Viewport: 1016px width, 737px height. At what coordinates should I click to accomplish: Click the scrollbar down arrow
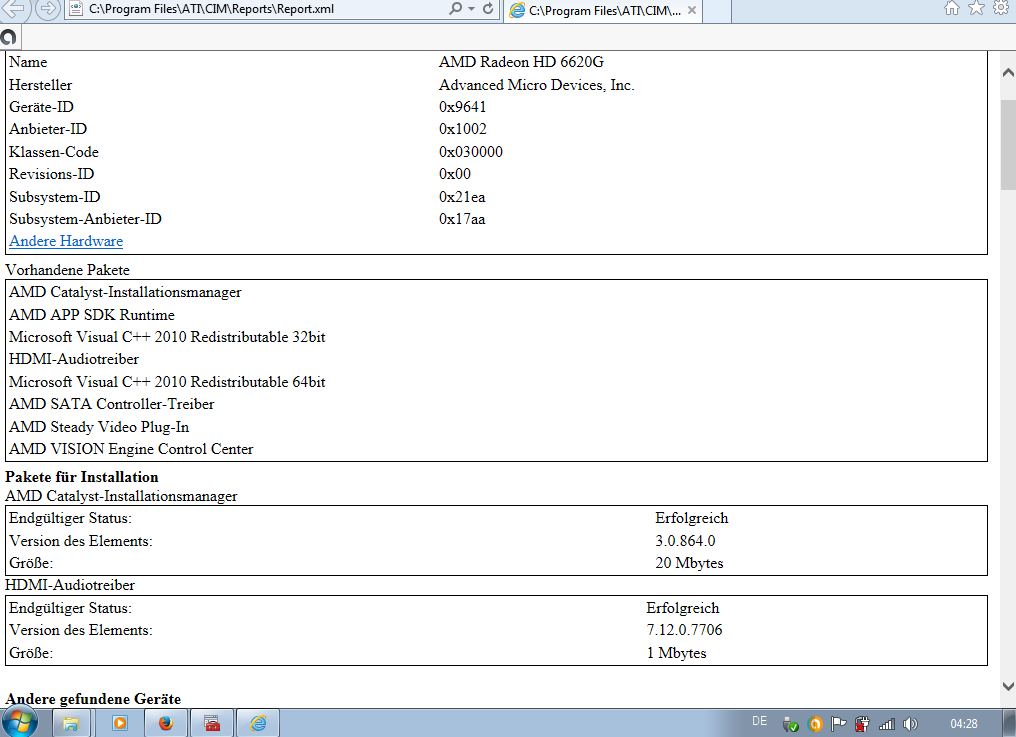click(1008, 686)
